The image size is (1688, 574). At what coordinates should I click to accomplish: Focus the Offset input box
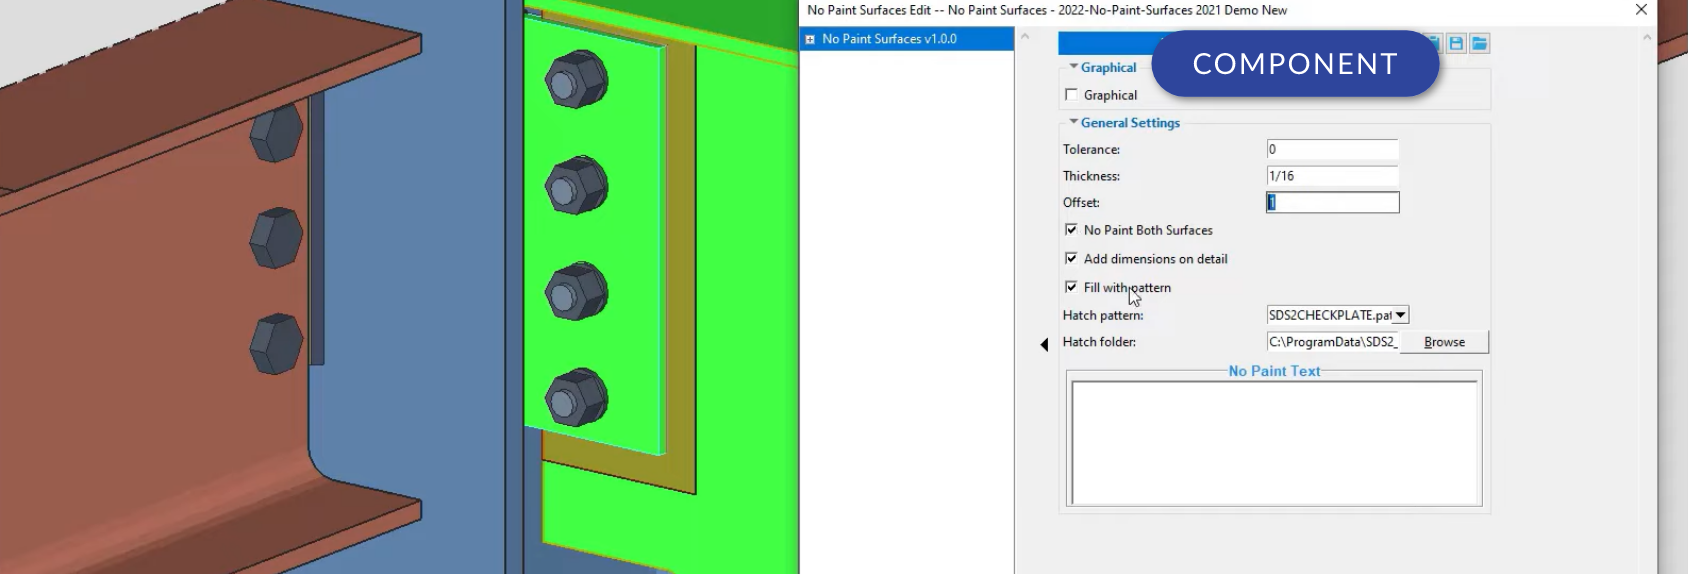point(1332,202)
